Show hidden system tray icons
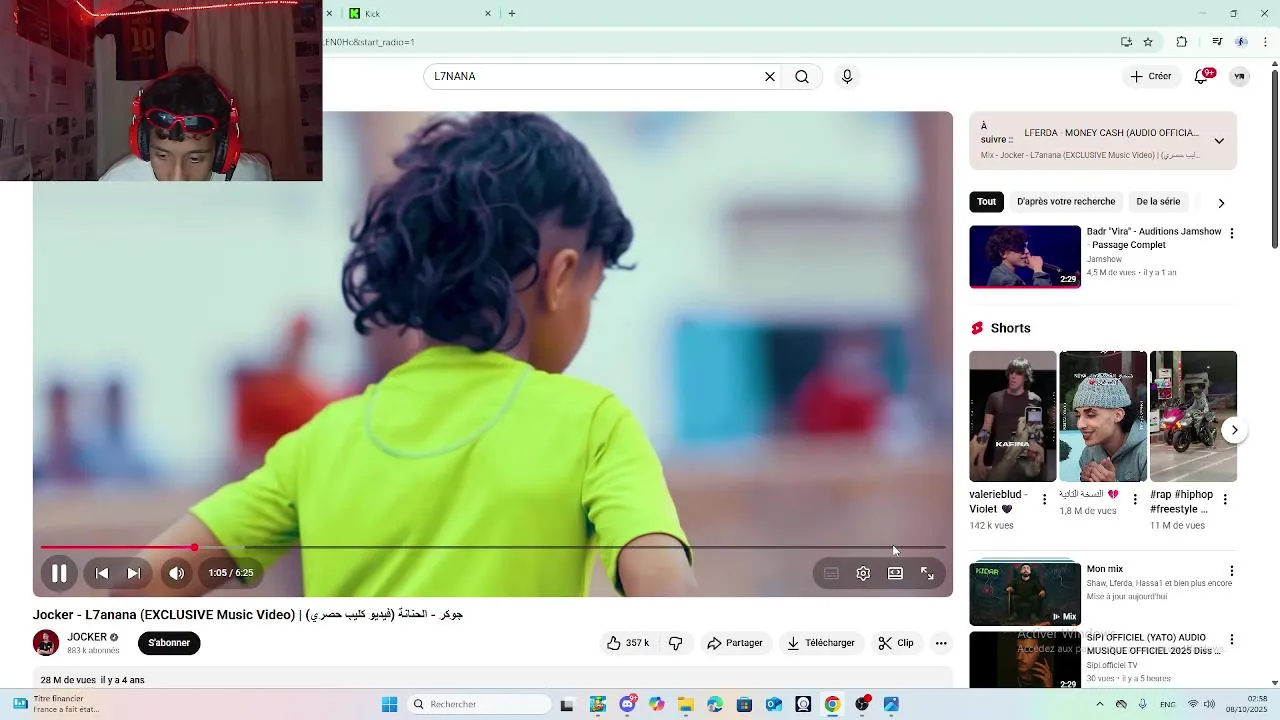This screenshot has height=720, width=1280. click(1099, 704)
